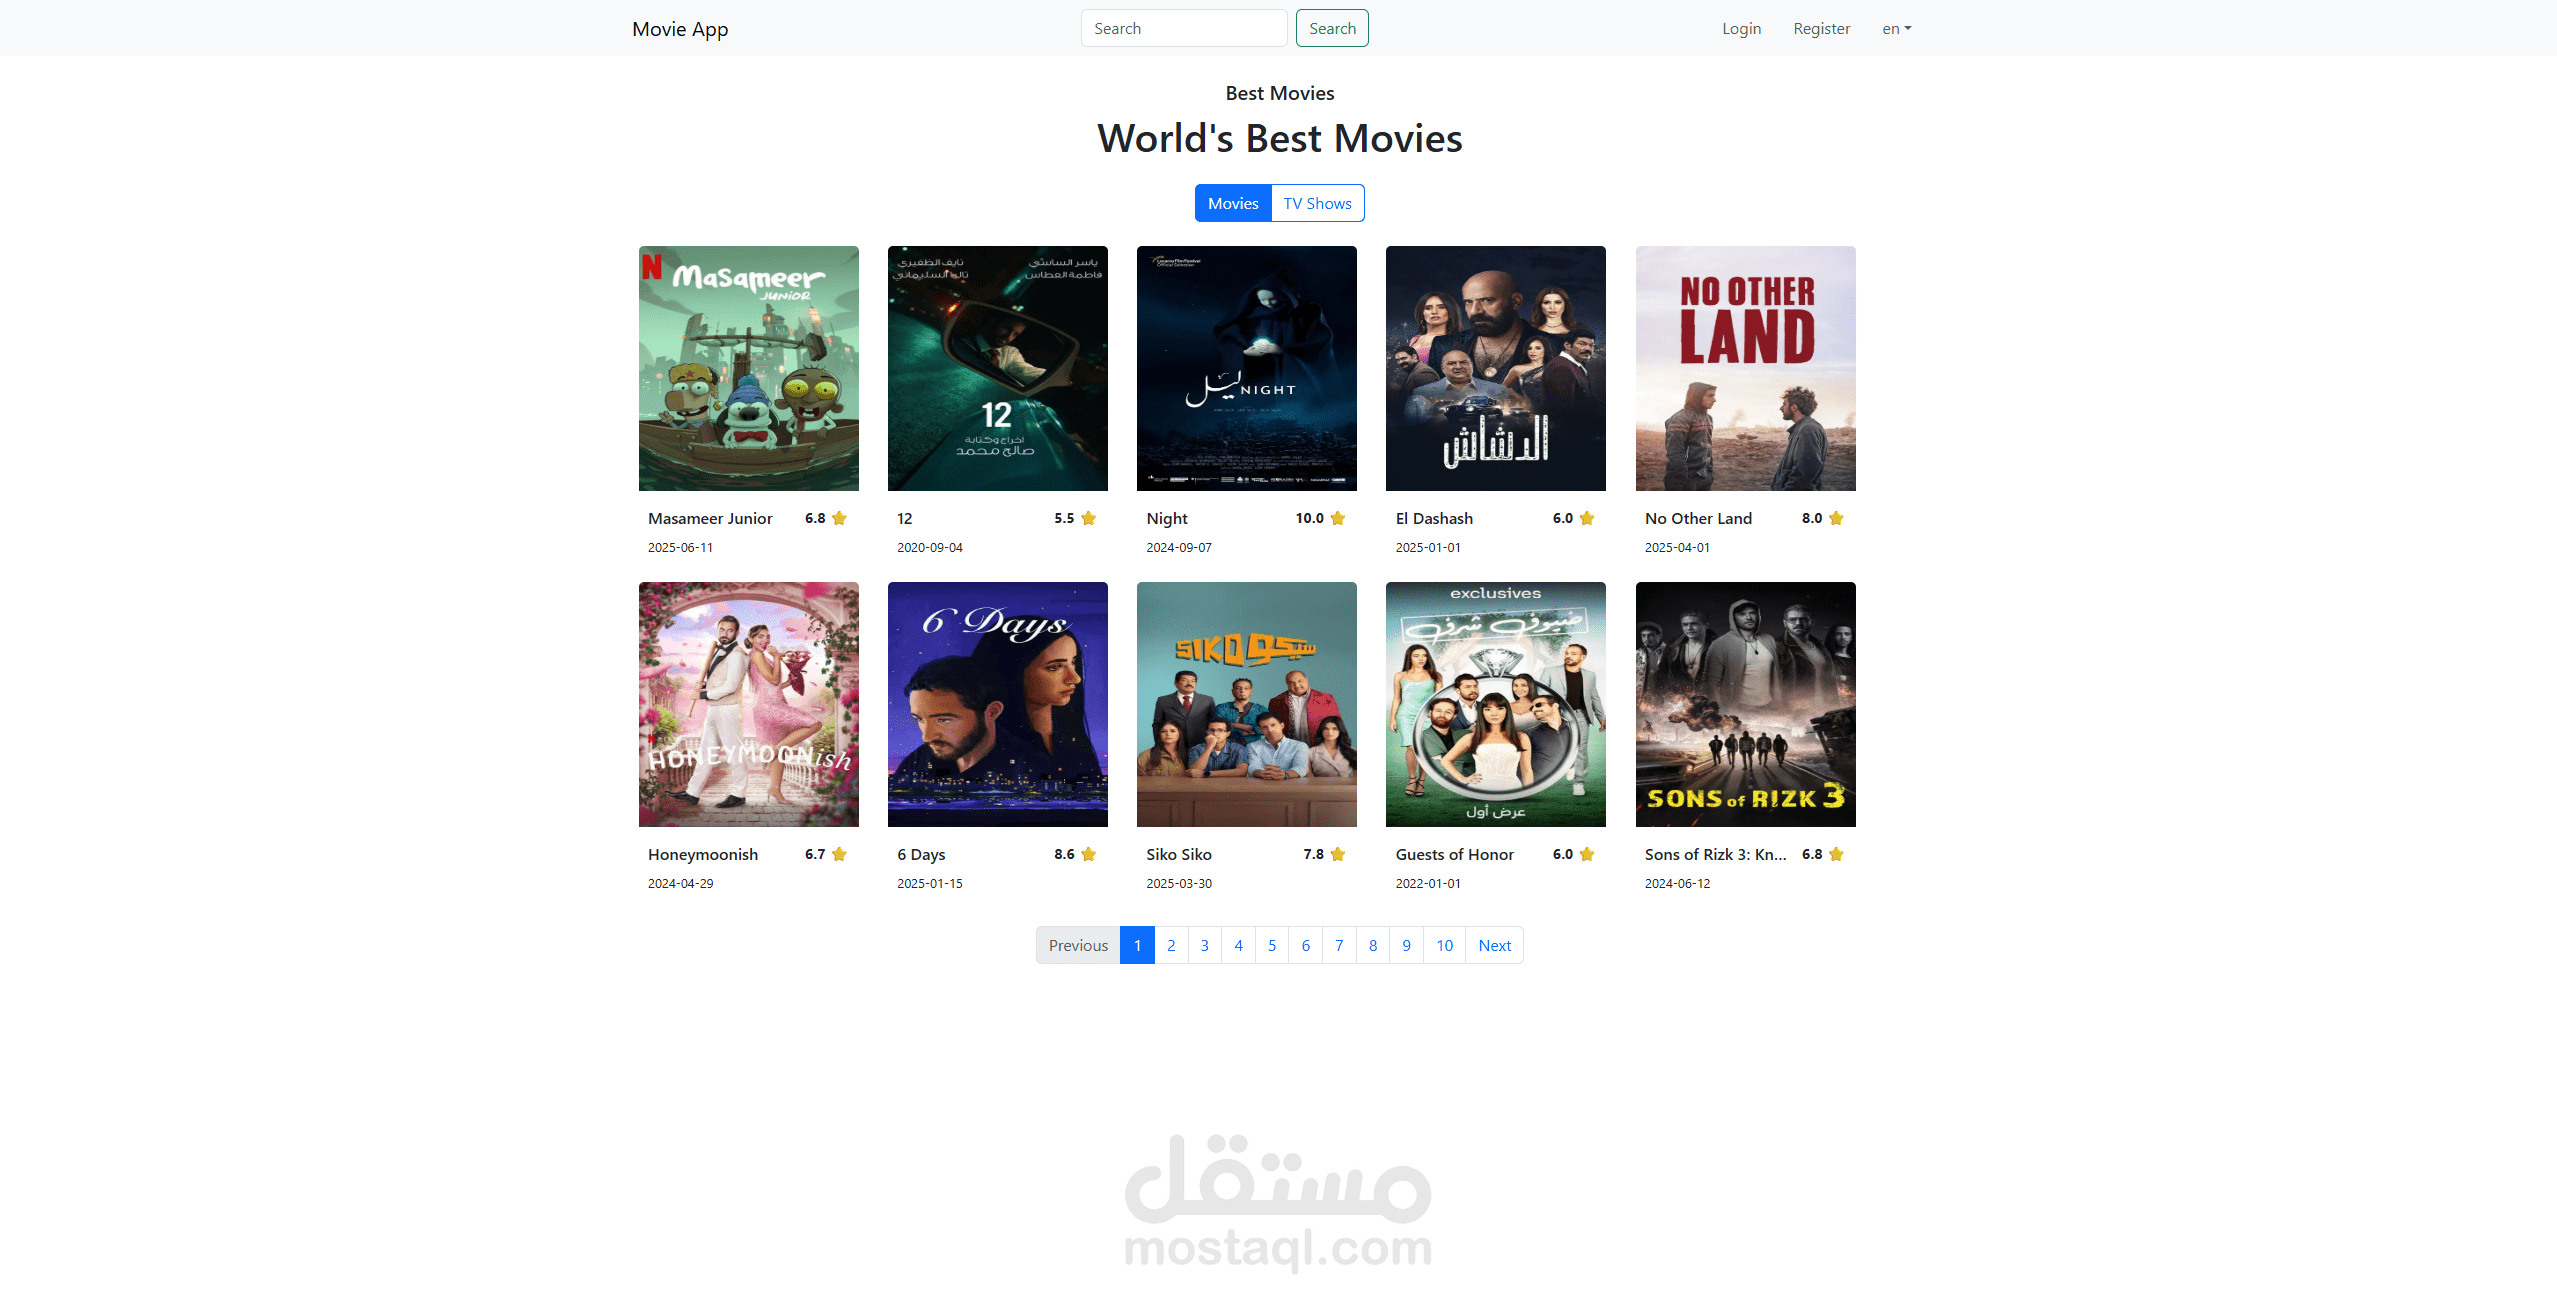Click the Guests of Honor title text
2557x1301 pixels.
pos(1455,854)
